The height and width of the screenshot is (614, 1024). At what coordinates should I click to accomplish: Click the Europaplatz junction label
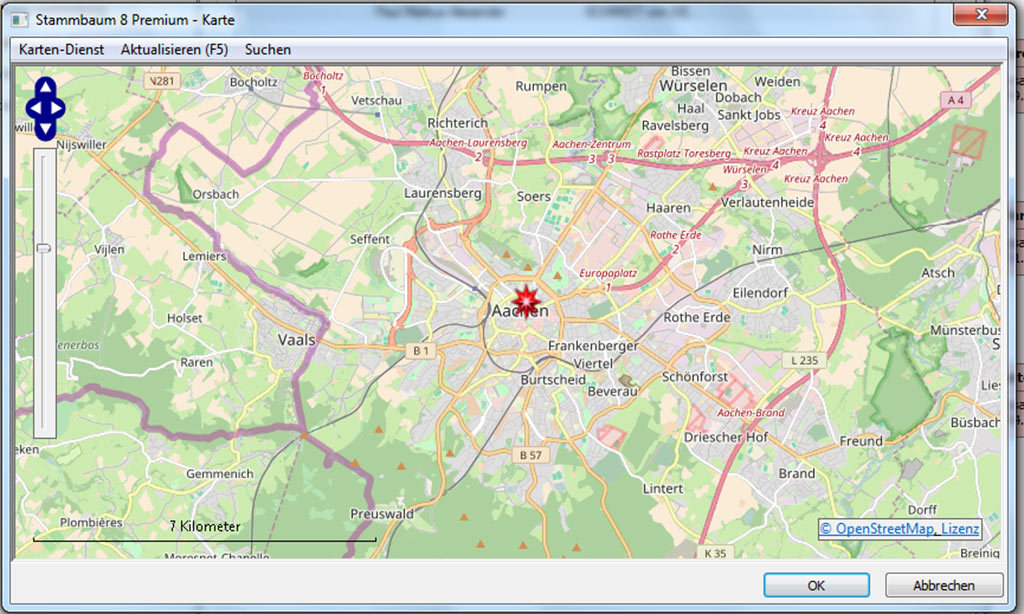coord(608,273)
